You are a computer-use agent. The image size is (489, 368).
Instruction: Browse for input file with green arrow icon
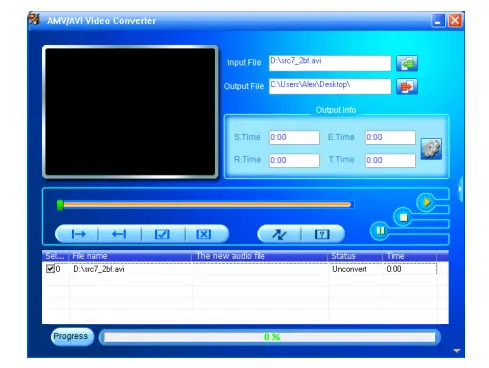coord(407,63)
